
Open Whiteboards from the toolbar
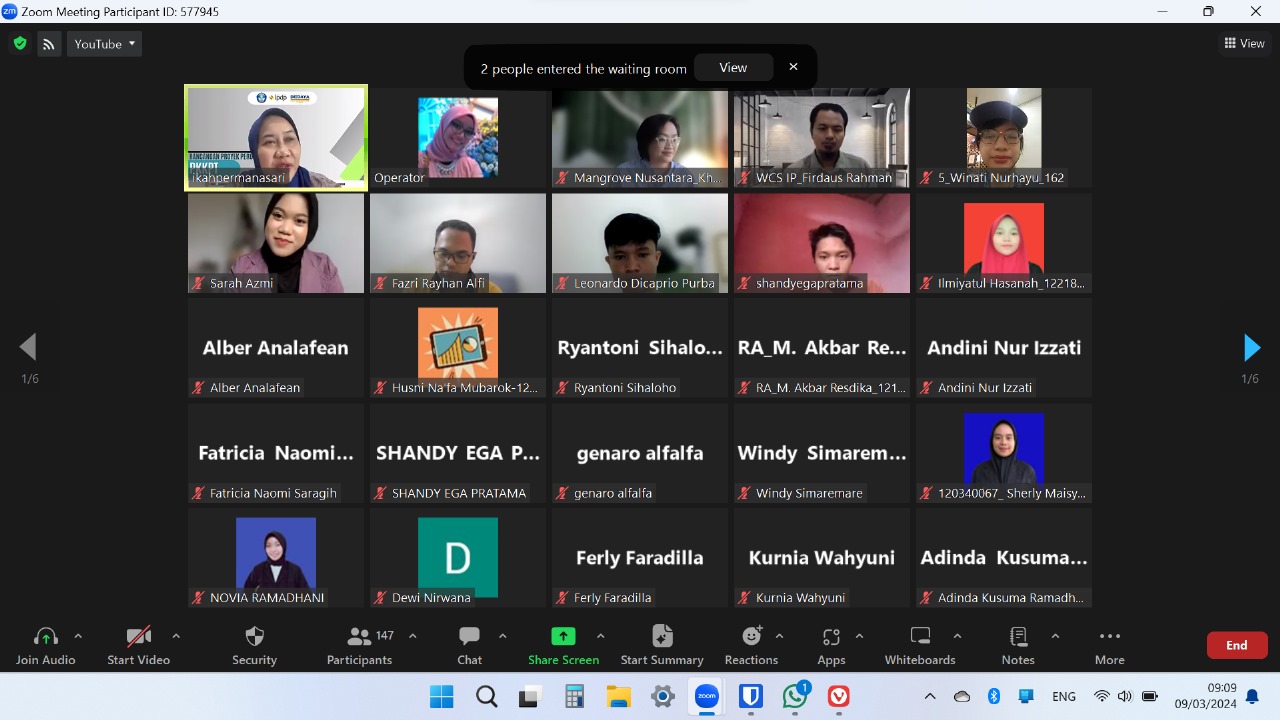click(x=920, y=645)
